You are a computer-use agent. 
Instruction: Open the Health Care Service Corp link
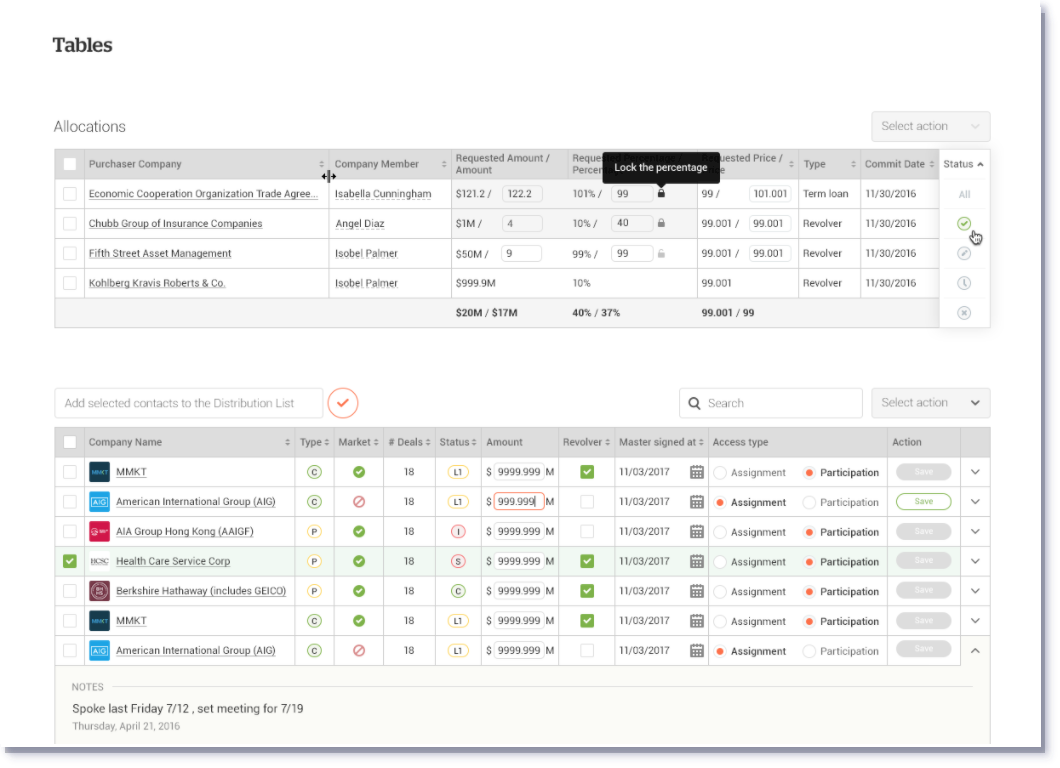(x=173, y=561)
